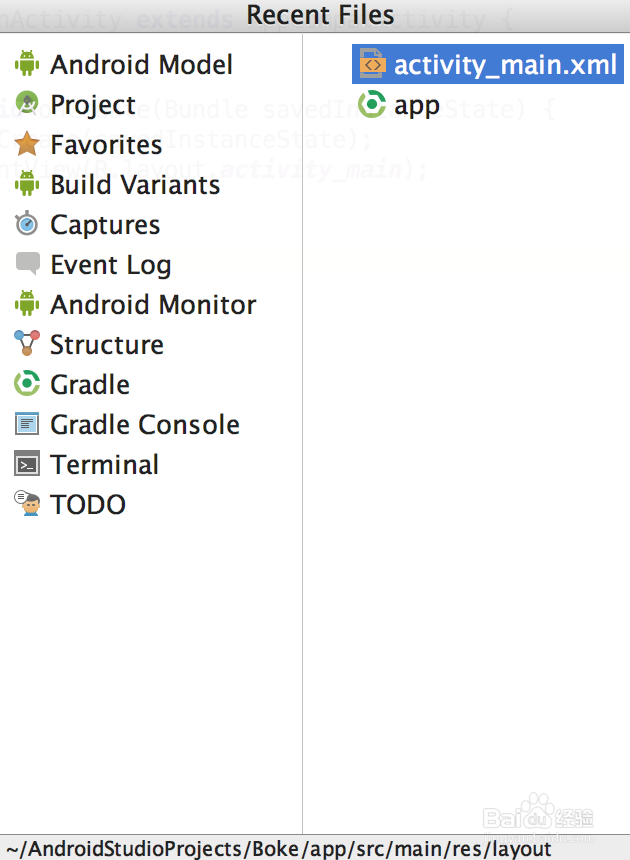630x860 pixels.
Task: Click the Favorites label text
Action: (x=106, y=144)
